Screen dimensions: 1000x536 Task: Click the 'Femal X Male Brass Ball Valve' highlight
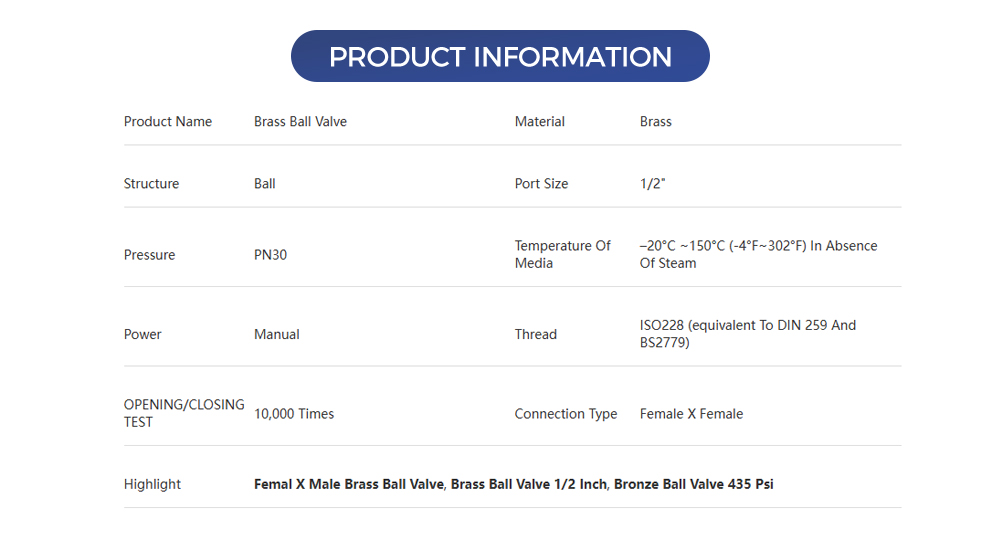(348, 484)
